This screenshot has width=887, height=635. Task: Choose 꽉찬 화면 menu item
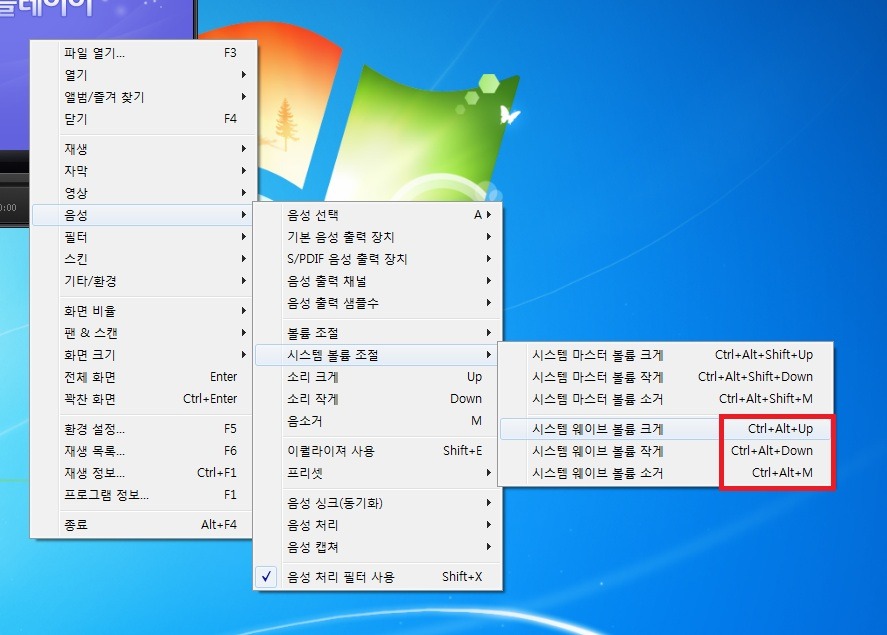[142, 399]
